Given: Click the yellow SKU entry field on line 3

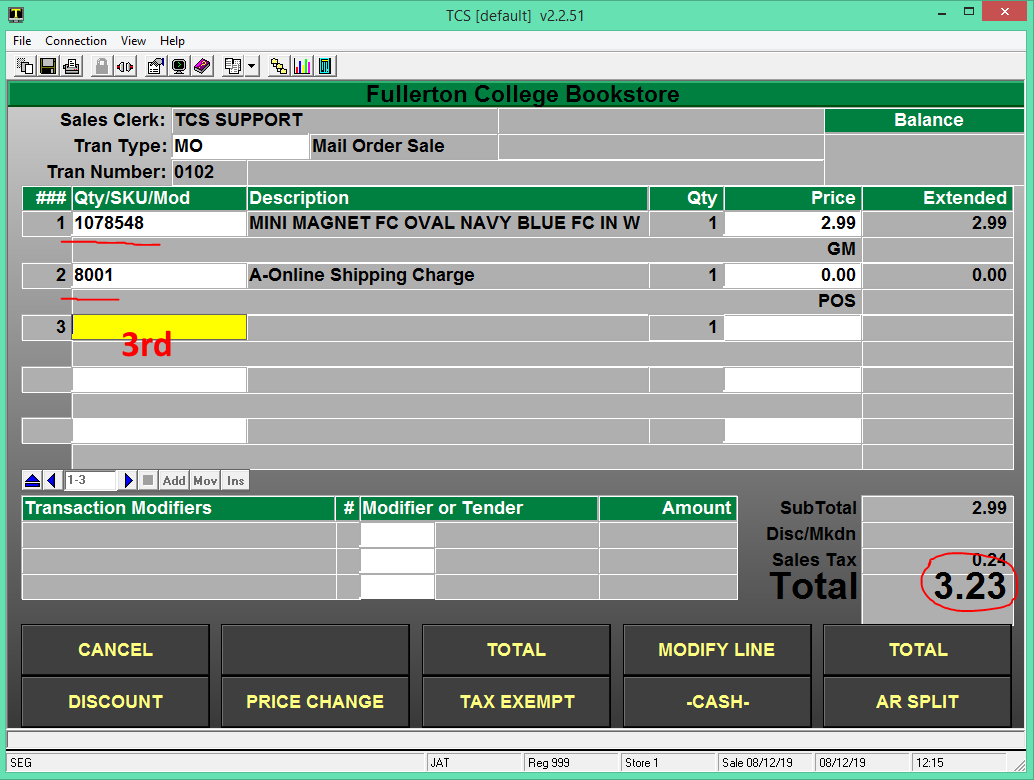Looking at the screenshot, I should [159, 327].
